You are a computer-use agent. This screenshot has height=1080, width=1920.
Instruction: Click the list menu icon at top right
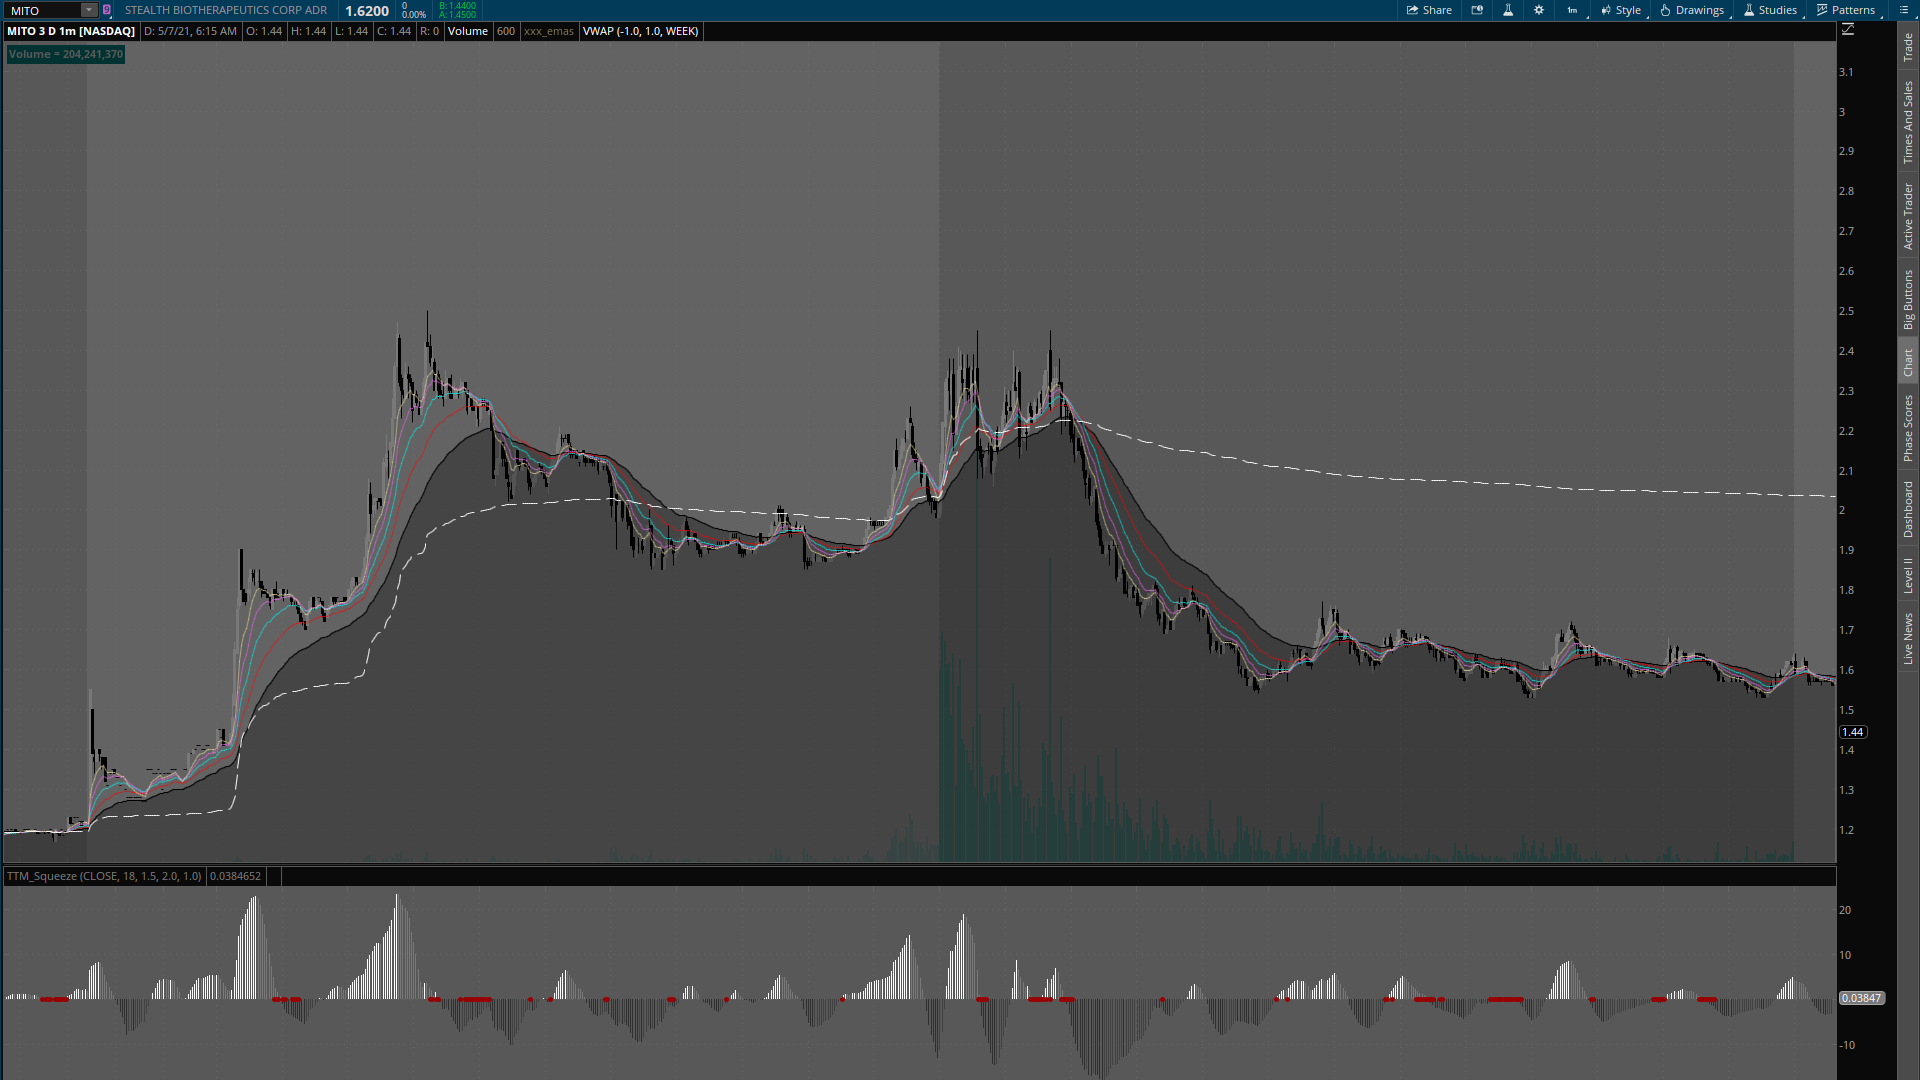(1903, 10)
